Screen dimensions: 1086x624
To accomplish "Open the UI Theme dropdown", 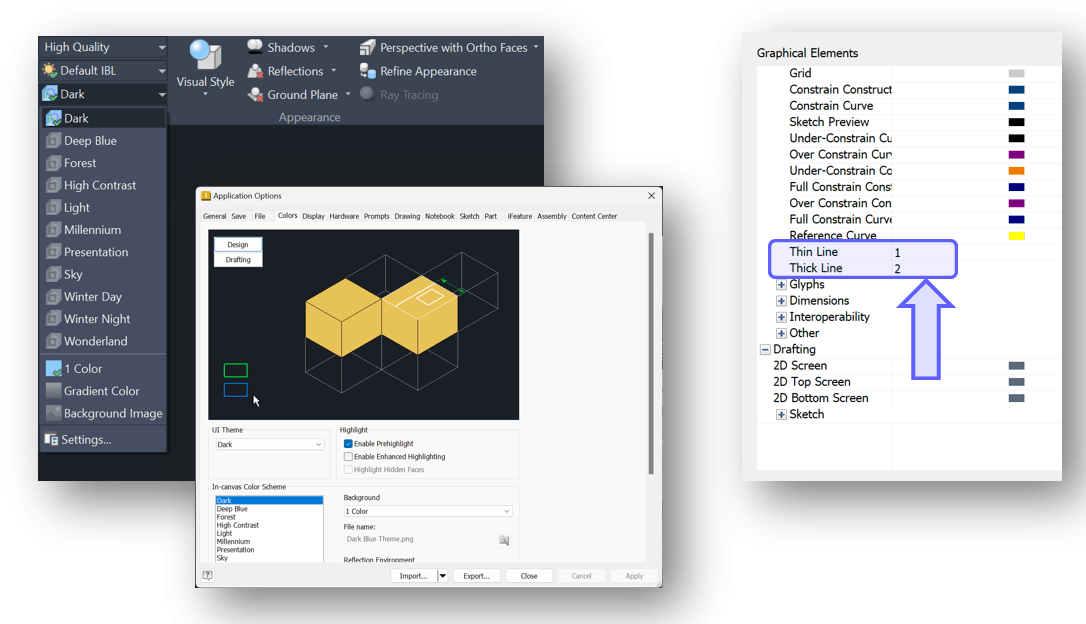I will click(270, 445).
